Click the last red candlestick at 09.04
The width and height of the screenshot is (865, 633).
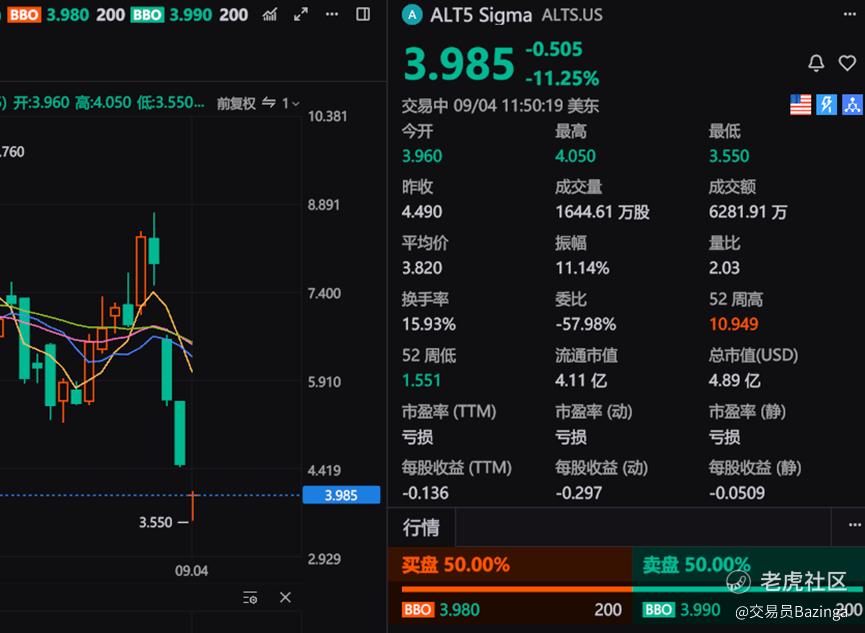193,506
